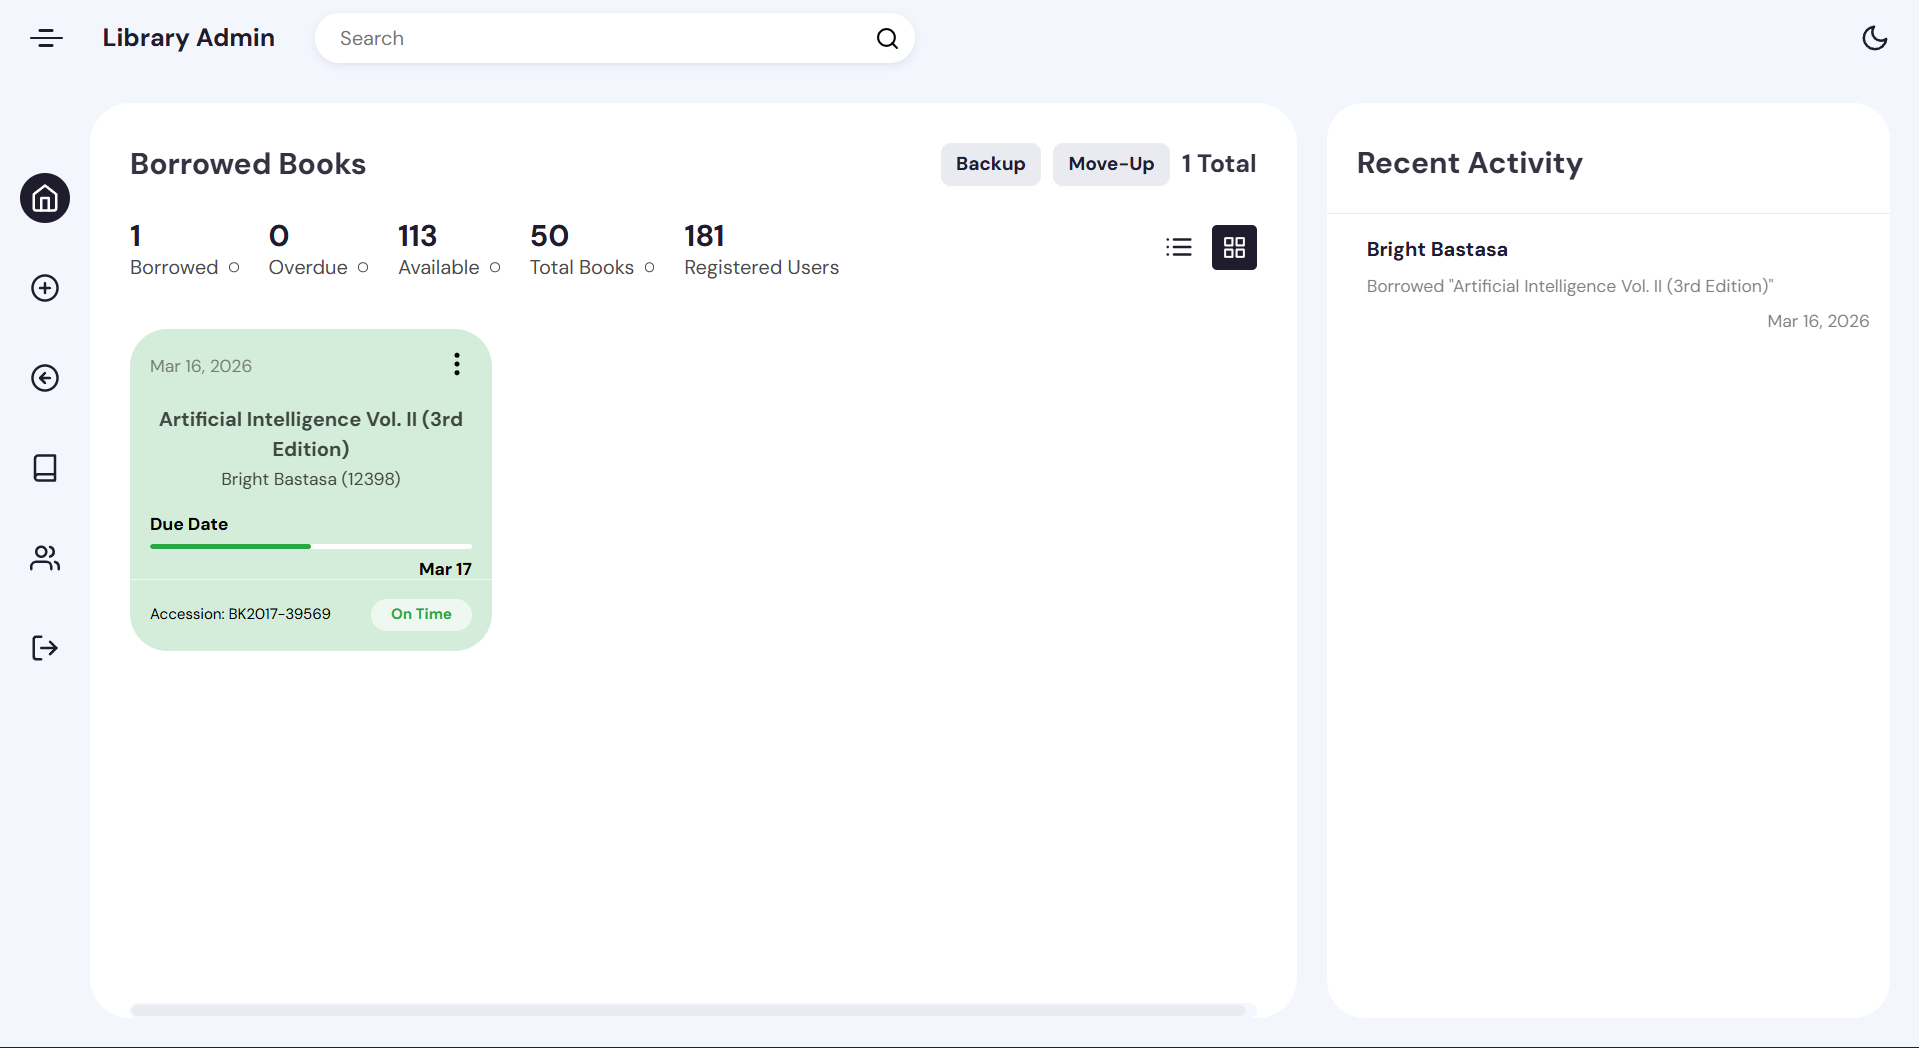Select the Borrowed stat radio filter
This screenshot has height=1048, width=1919.
click(x=233, y=268)
